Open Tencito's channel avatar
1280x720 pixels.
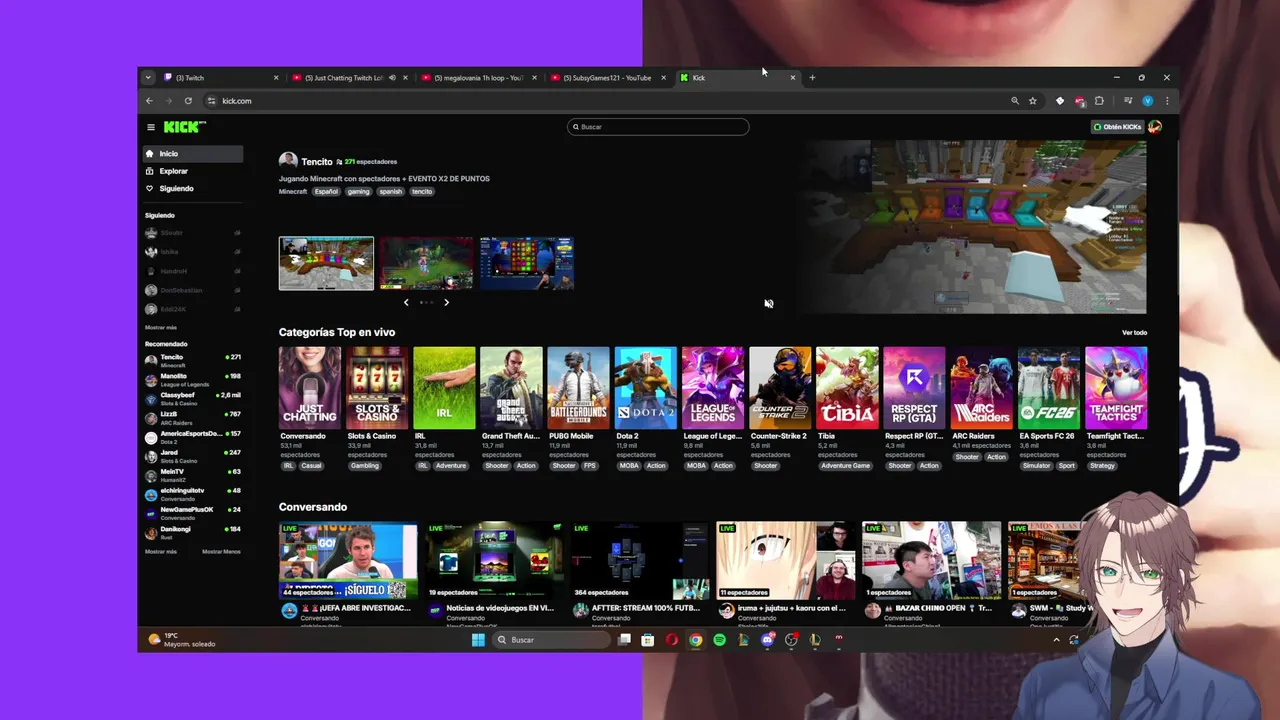(x=288, y=161)
